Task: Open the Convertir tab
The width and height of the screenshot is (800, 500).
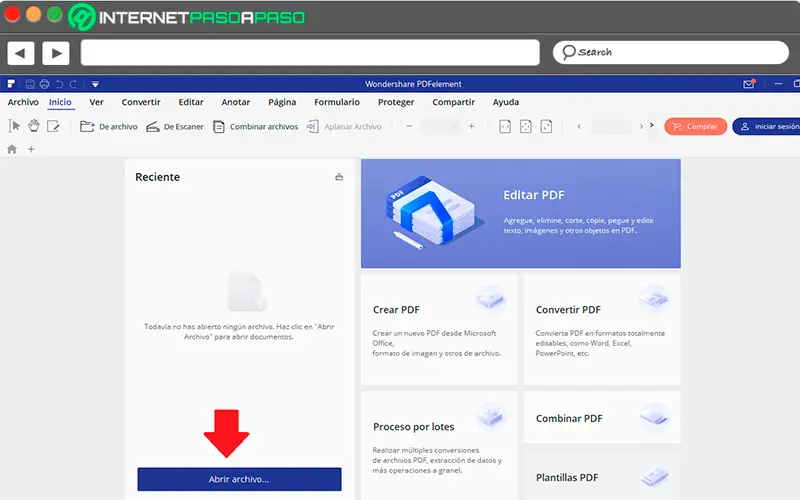Action: click(x=141, y=102)
